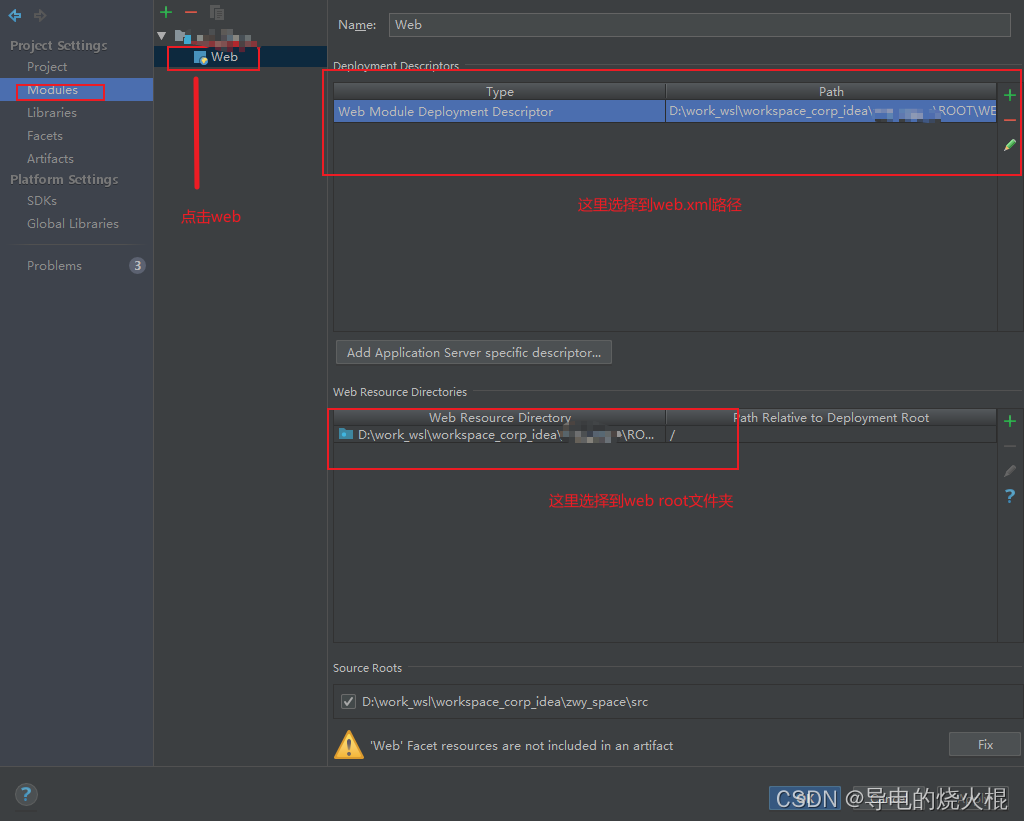Open the Facets settings page
Viewport: 1024px width, 821px height.
pos(44,135)
